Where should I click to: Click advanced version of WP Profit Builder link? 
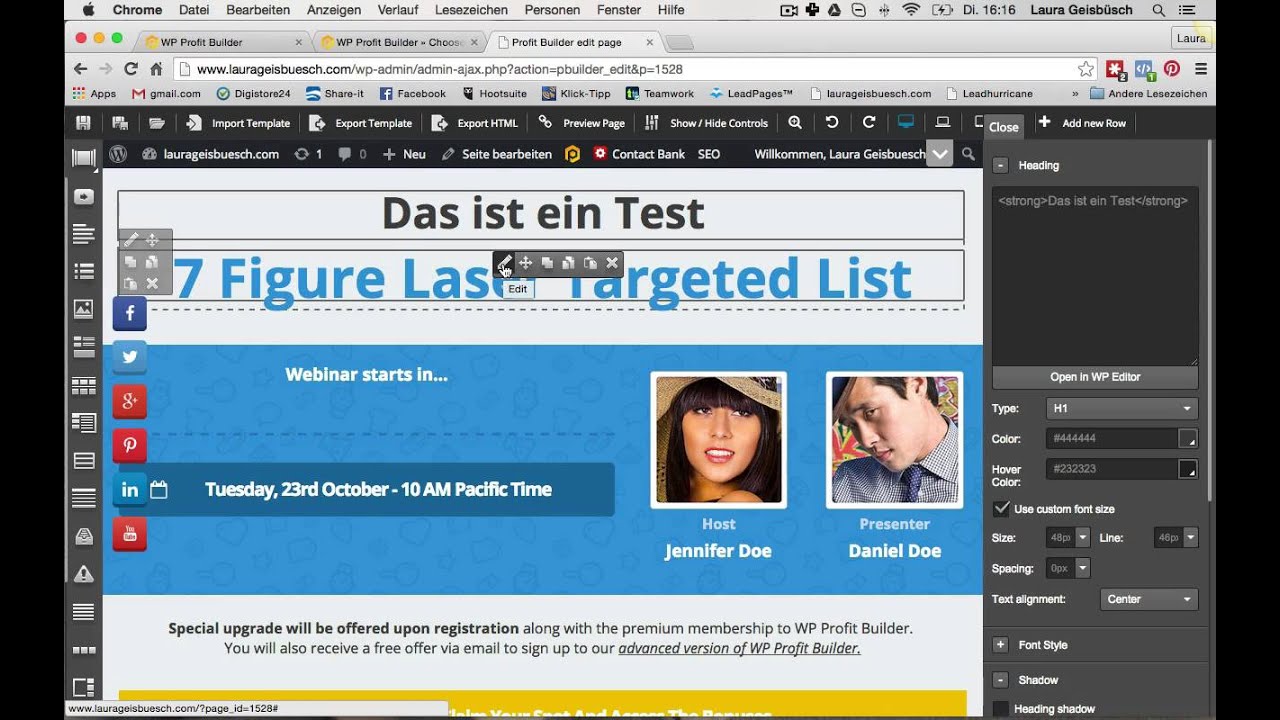tap(739, 648)
